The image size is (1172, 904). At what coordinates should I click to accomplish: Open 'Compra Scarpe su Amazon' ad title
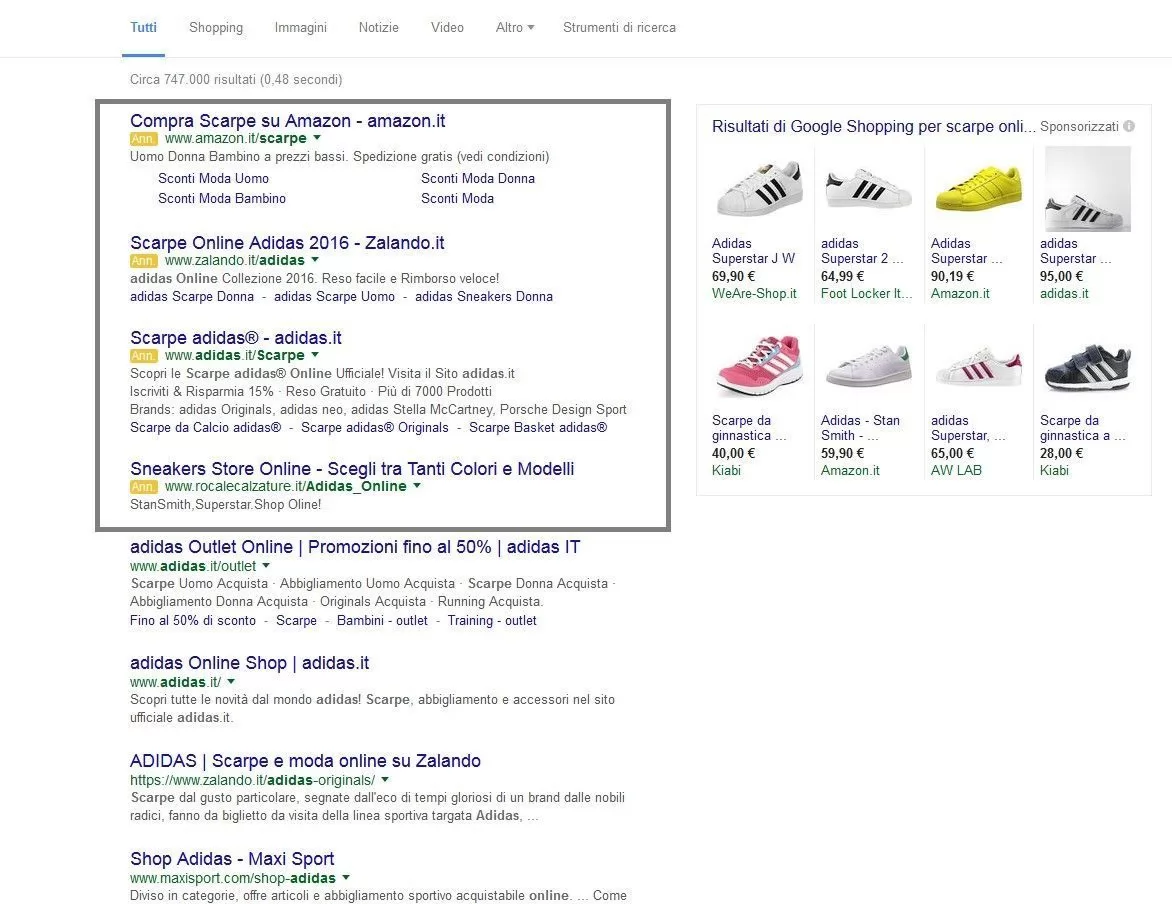pyautogui.click(x=288, y=121)
